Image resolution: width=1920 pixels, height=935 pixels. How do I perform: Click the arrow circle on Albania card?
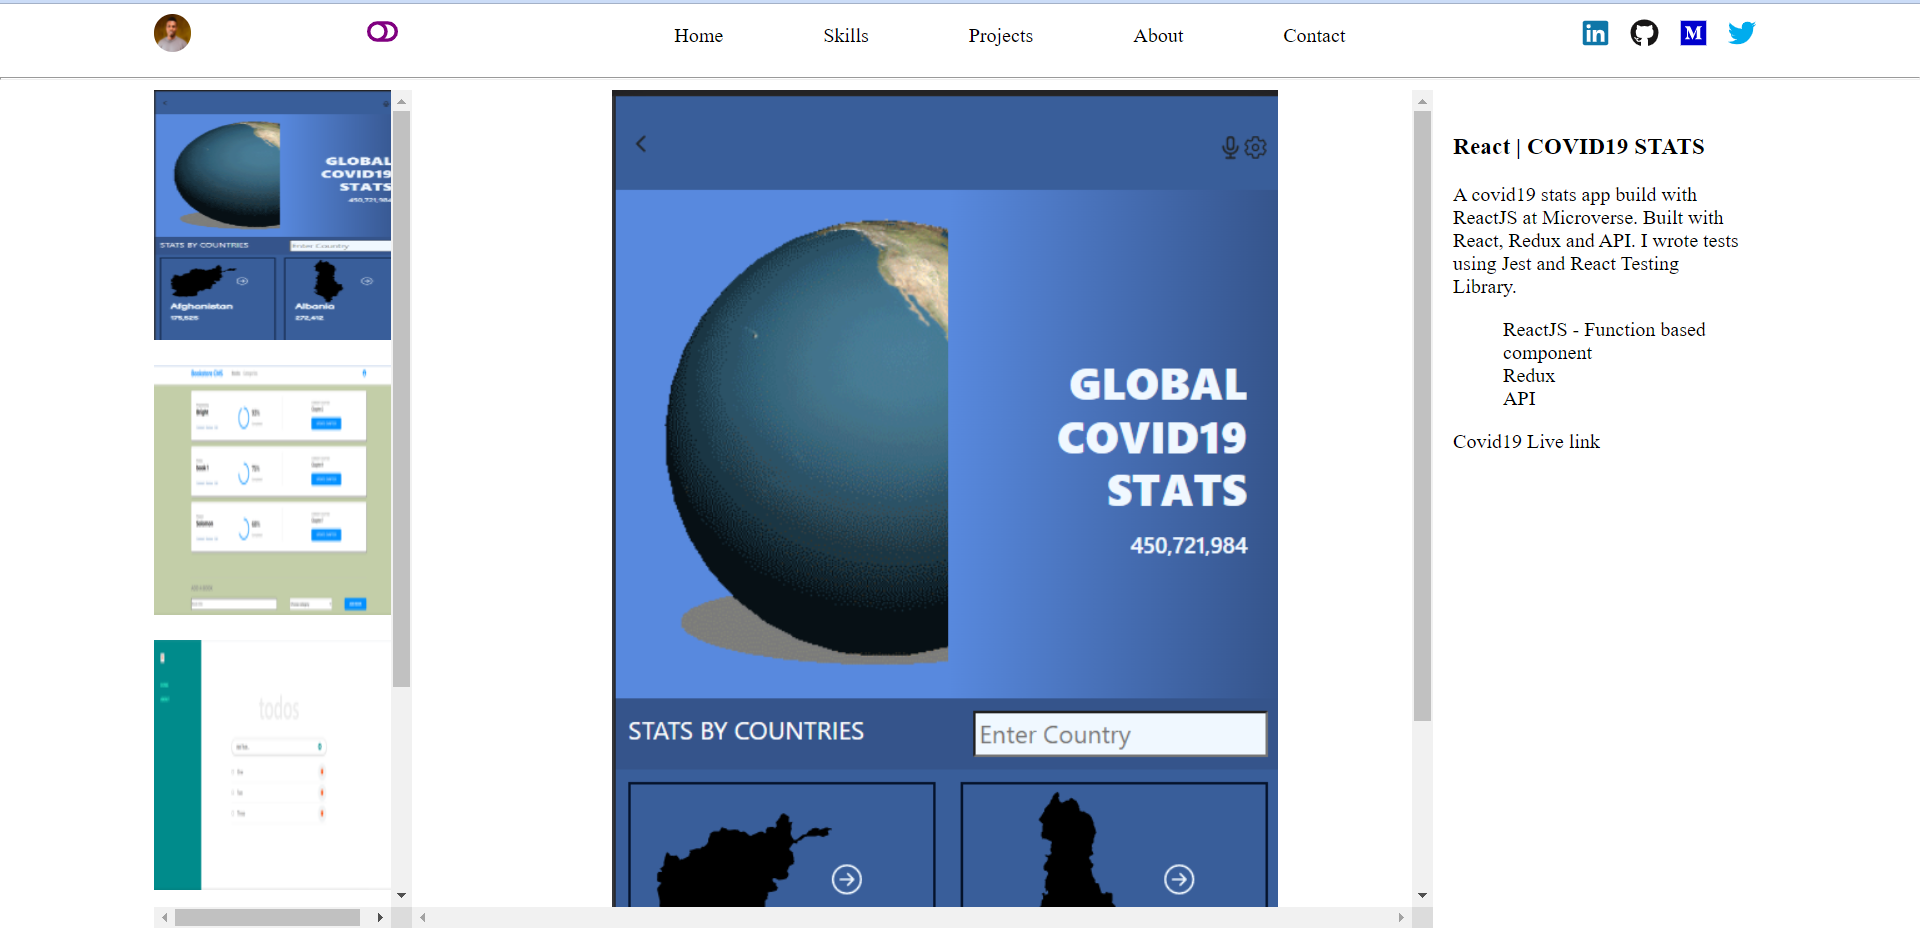coord(1179,879)
